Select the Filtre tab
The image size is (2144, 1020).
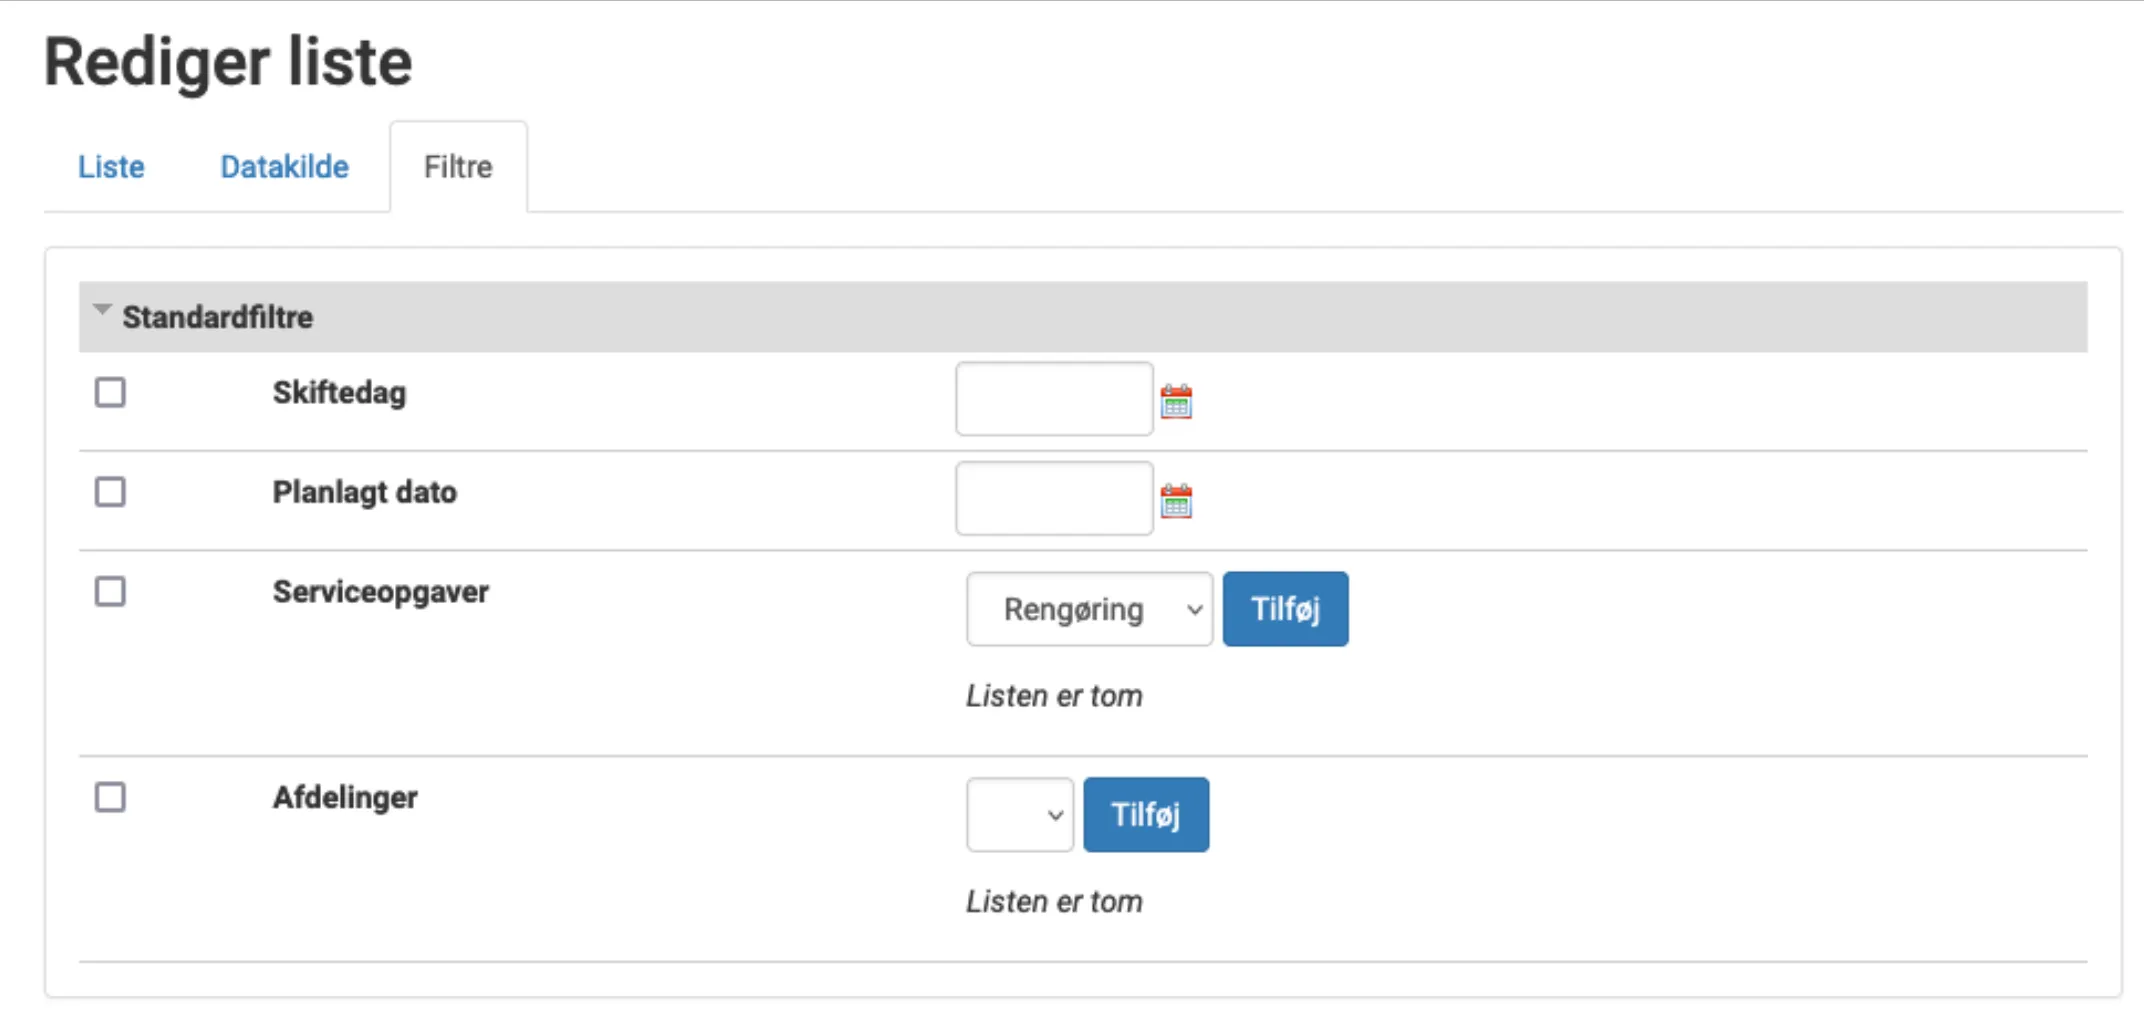(458, 167)
